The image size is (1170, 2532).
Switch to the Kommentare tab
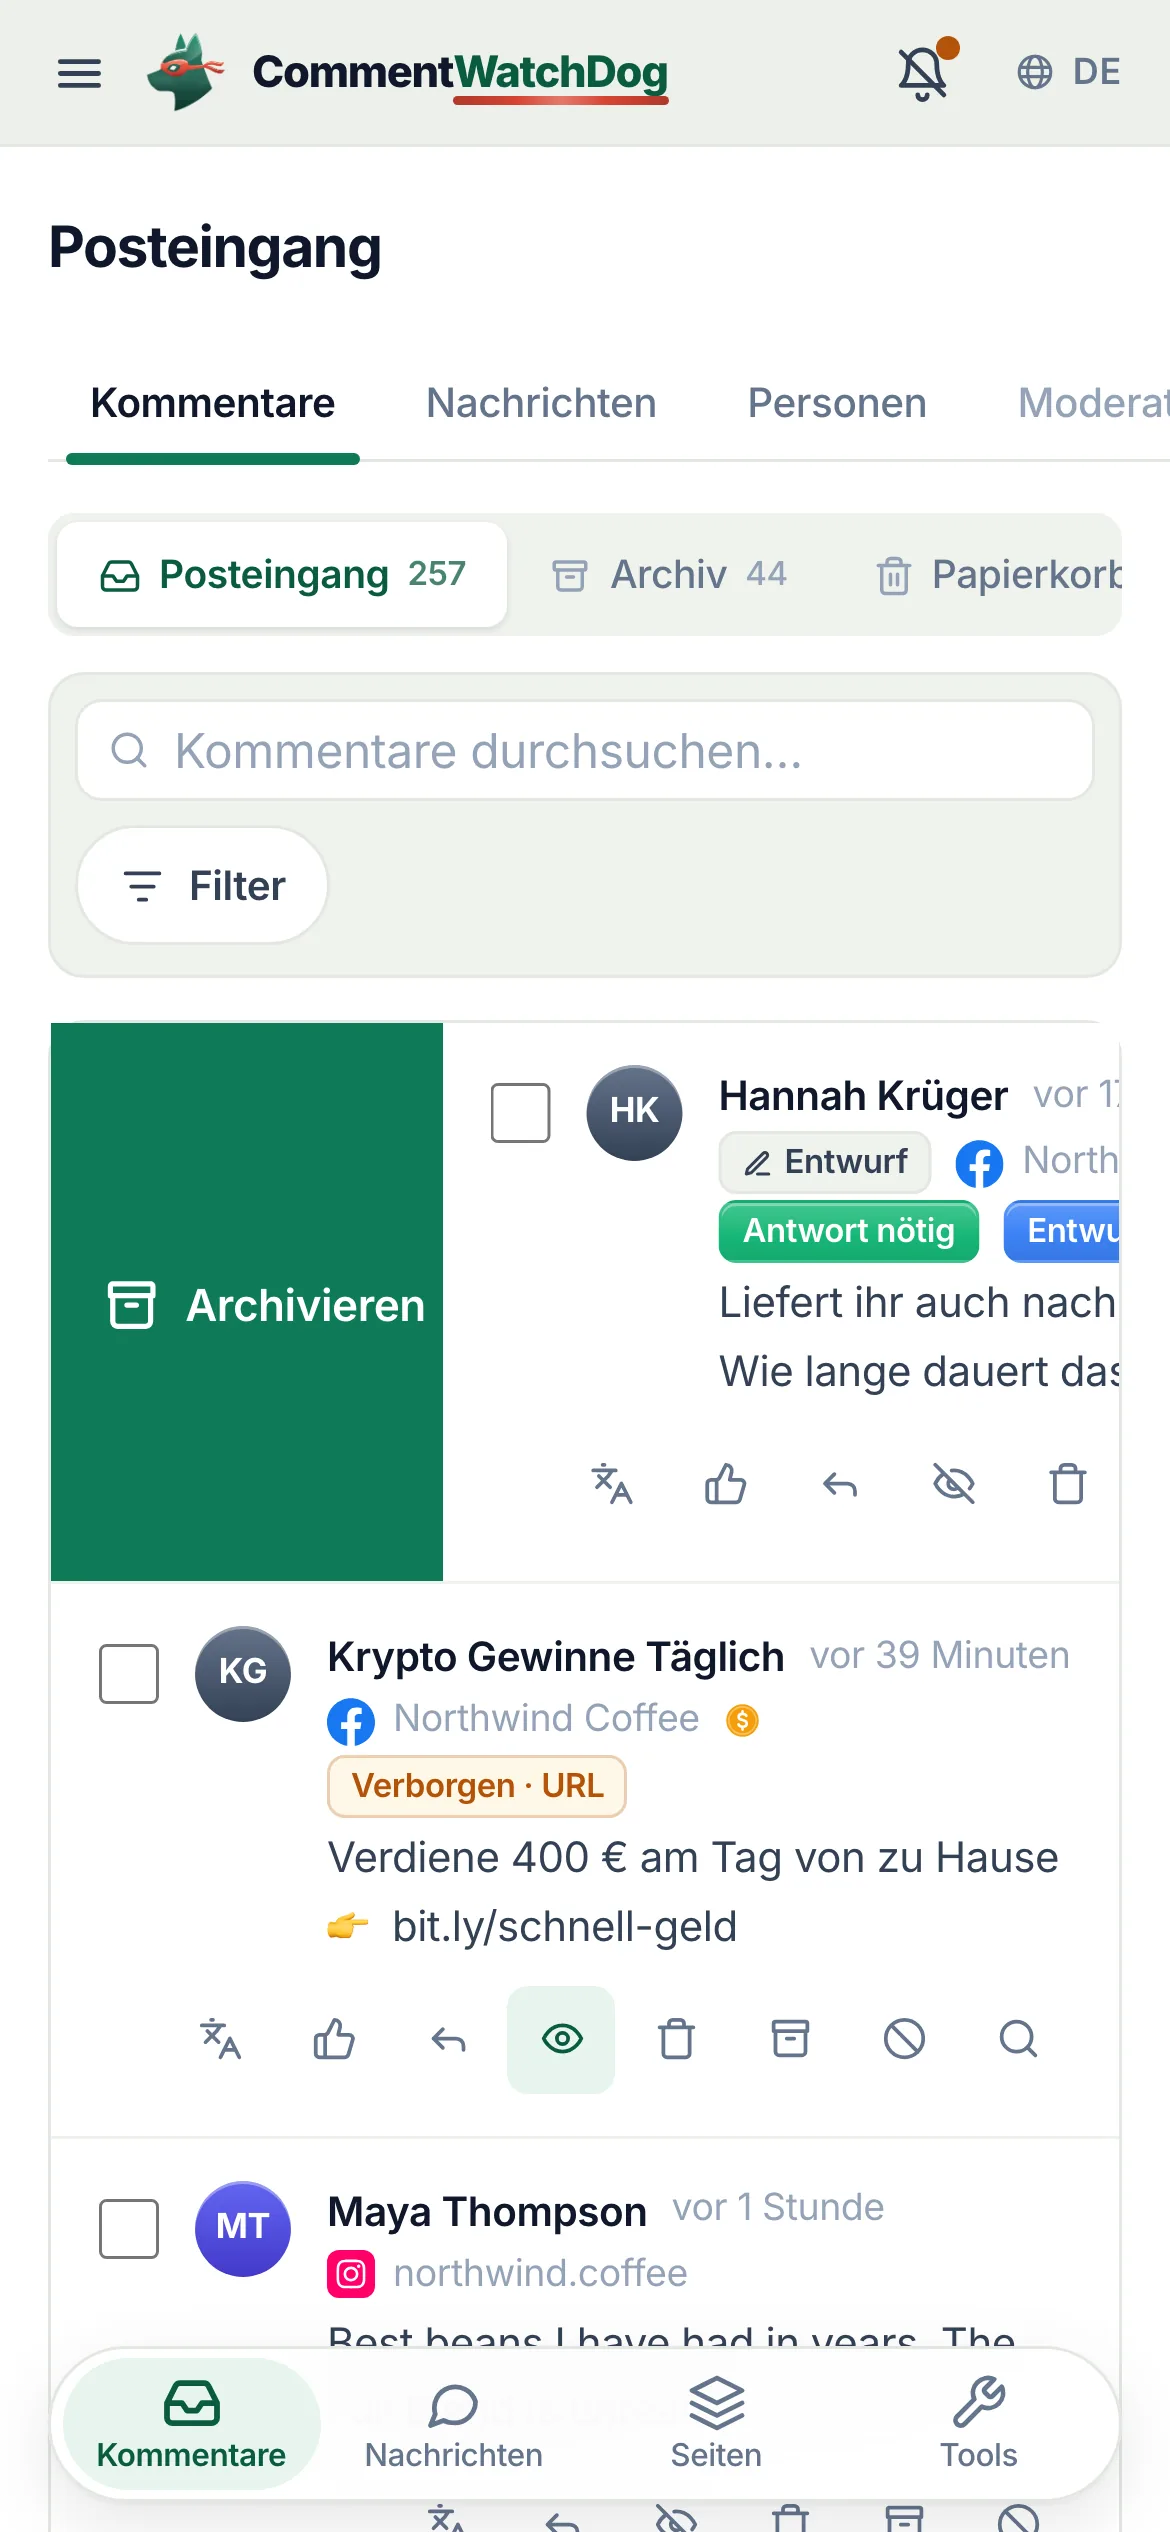pyautogui.click(x=213, y=404)
